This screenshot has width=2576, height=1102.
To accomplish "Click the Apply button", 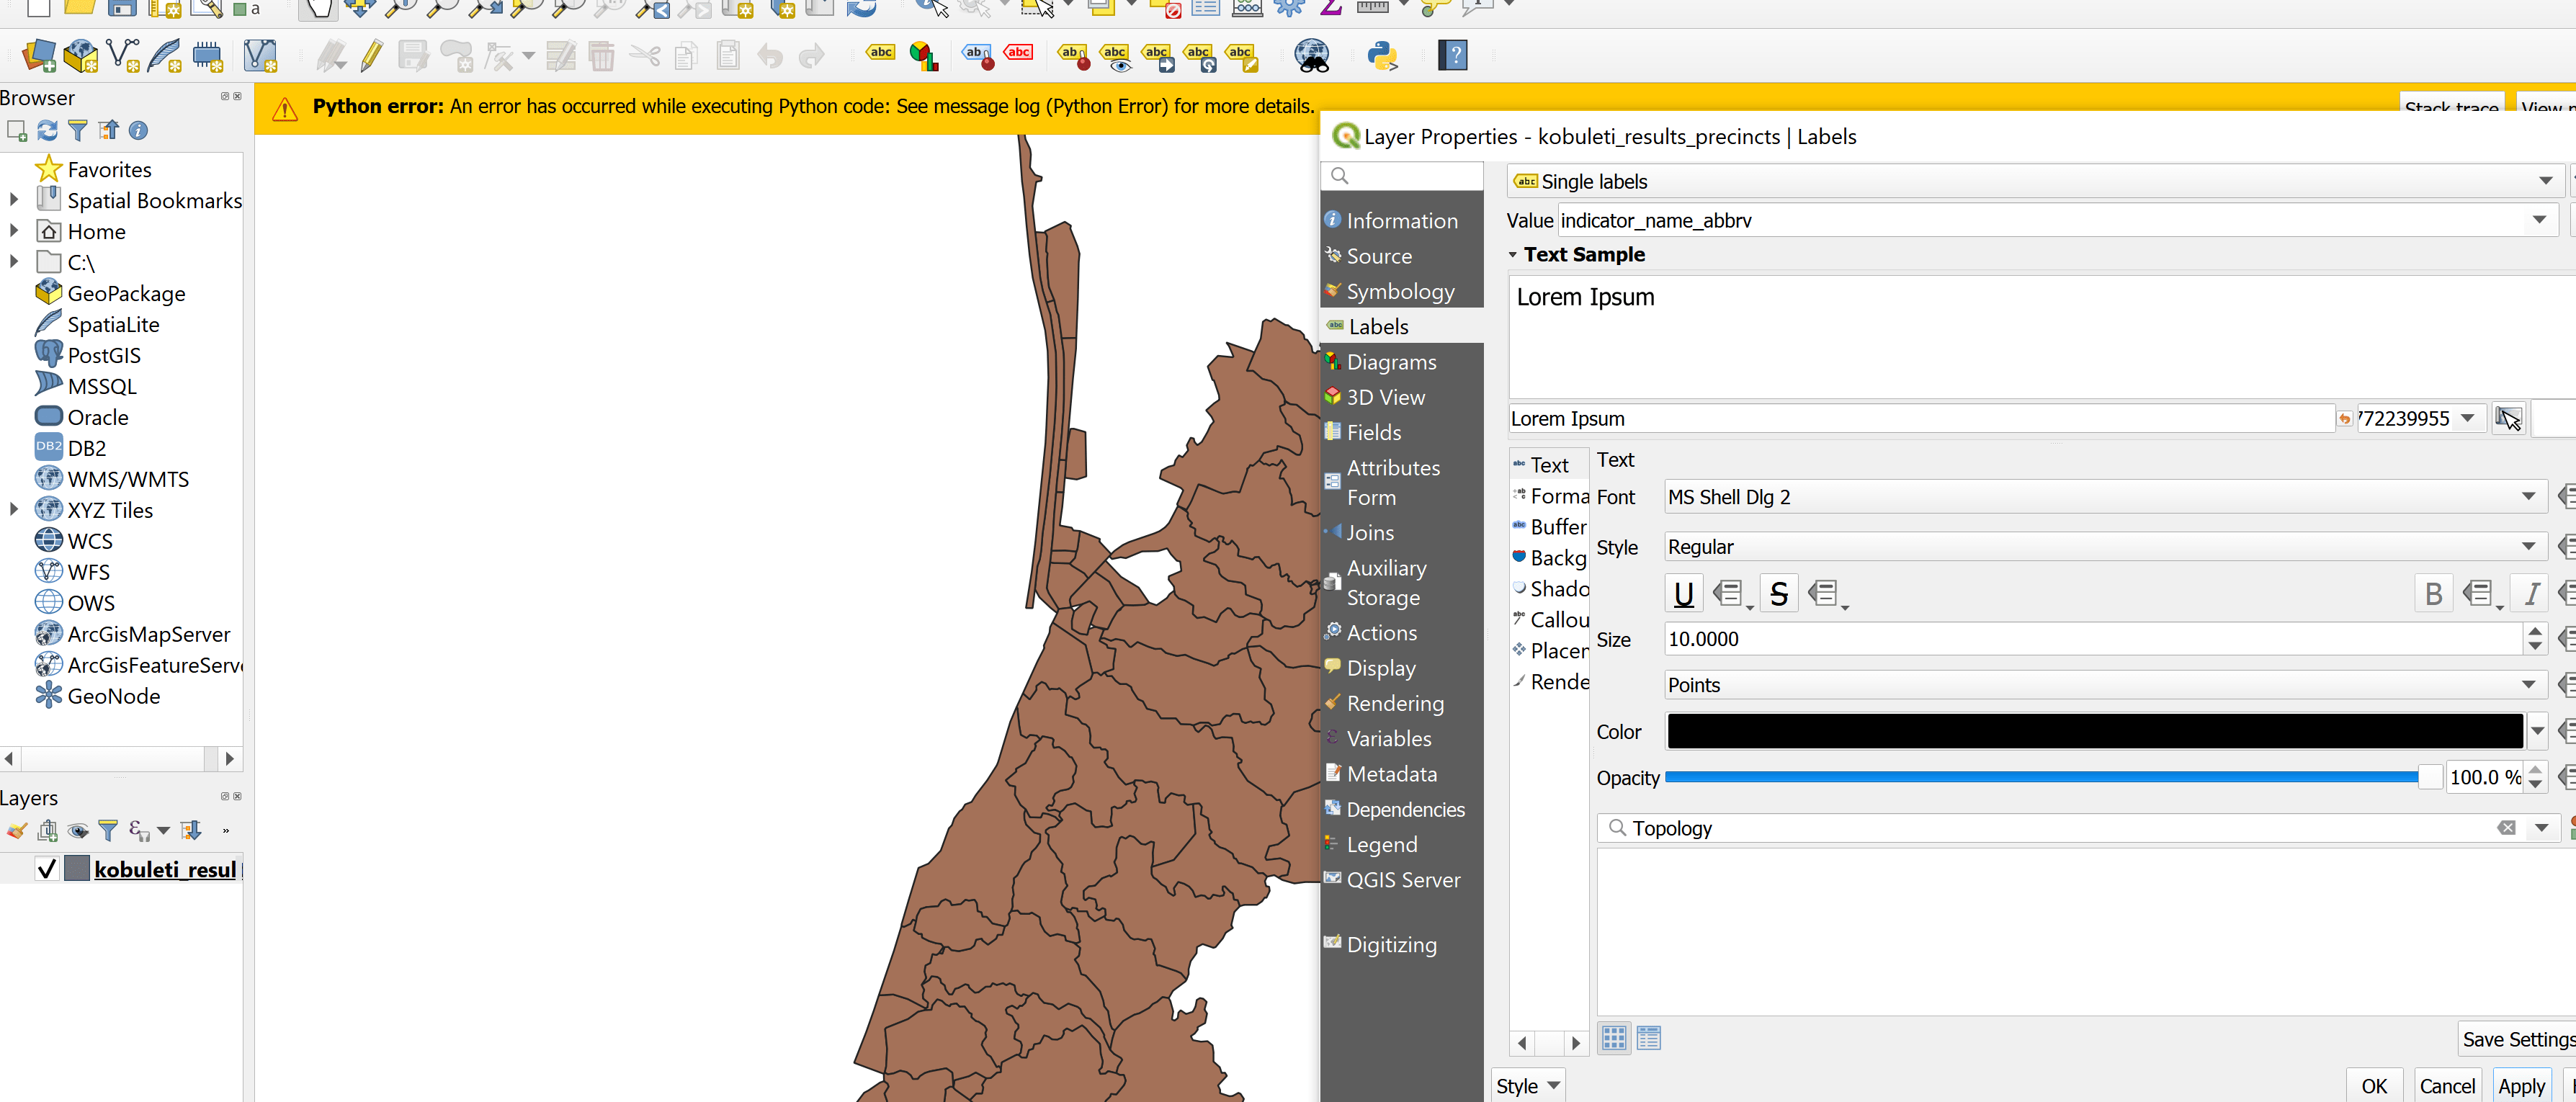I will 2521,1086.
